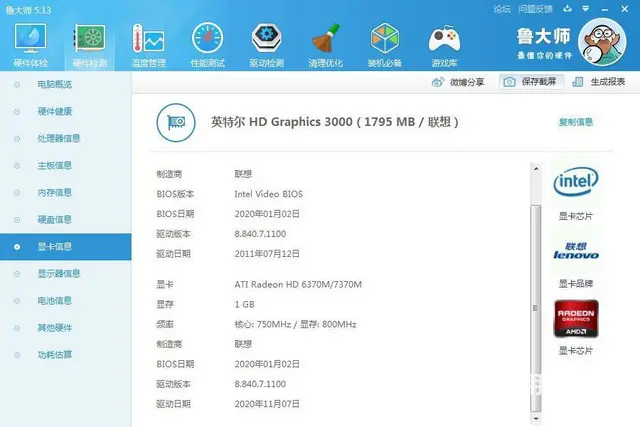Select 主板信息 in sidebar
Screen dimensions: 640x427
tap(55, 165)
